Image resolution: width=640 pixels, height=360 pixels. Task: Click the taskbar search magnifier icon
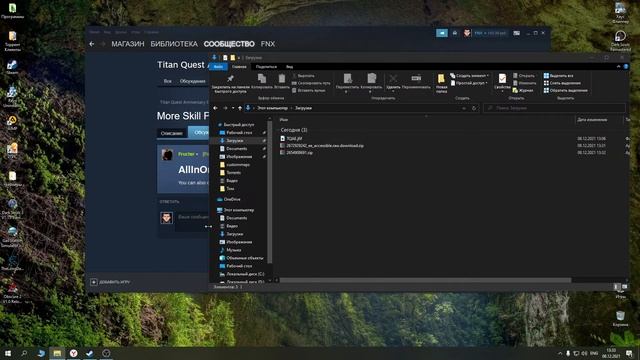pyautogui.click(x=24, y=353)
